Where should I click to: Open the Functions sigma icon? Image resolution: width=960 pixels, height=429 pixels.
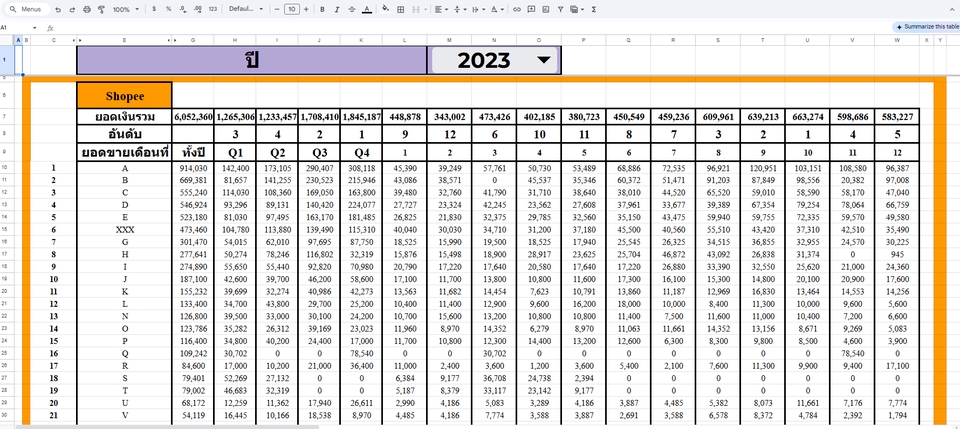point(594,9)
